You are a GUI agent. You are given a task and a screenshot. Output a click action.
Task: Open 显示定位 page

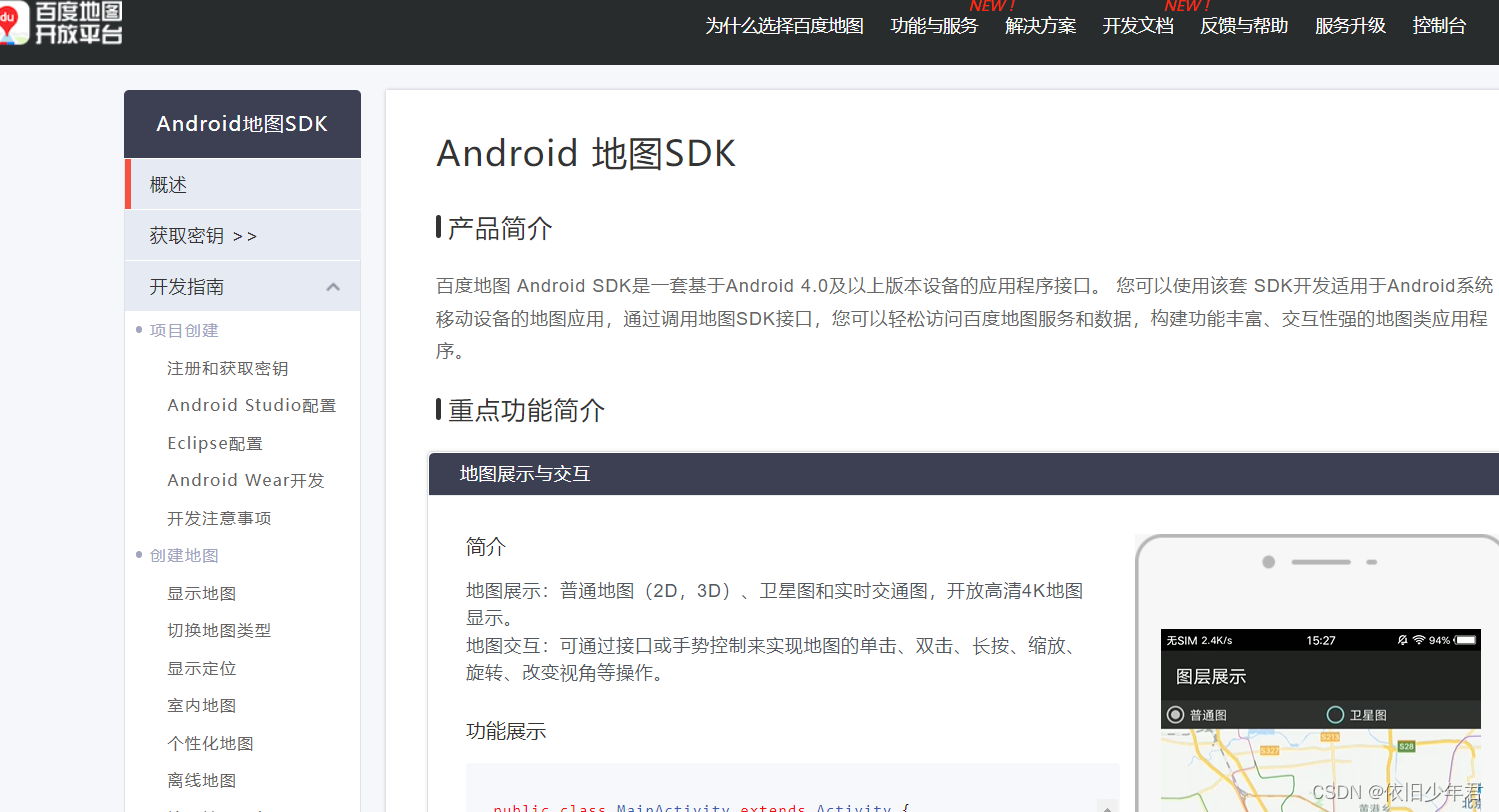pyautogui.click(x=202, y=668)
